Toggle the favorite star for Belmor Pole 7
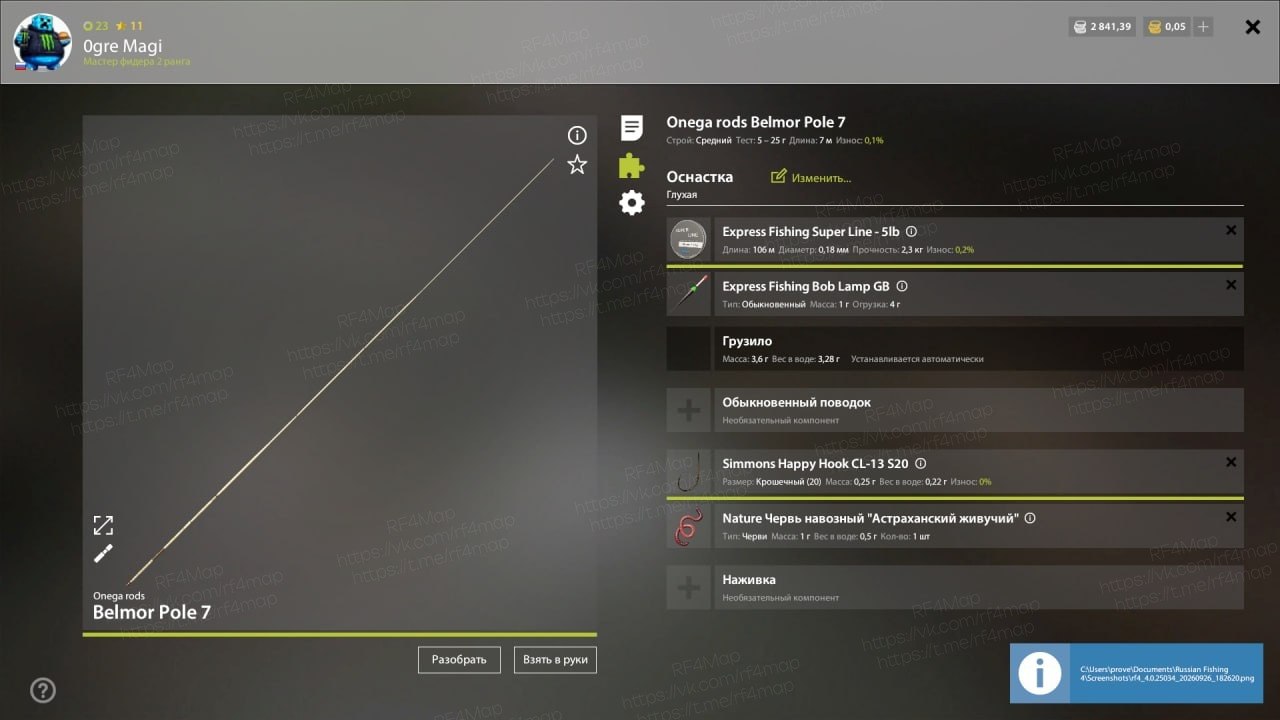 point(577,165)
